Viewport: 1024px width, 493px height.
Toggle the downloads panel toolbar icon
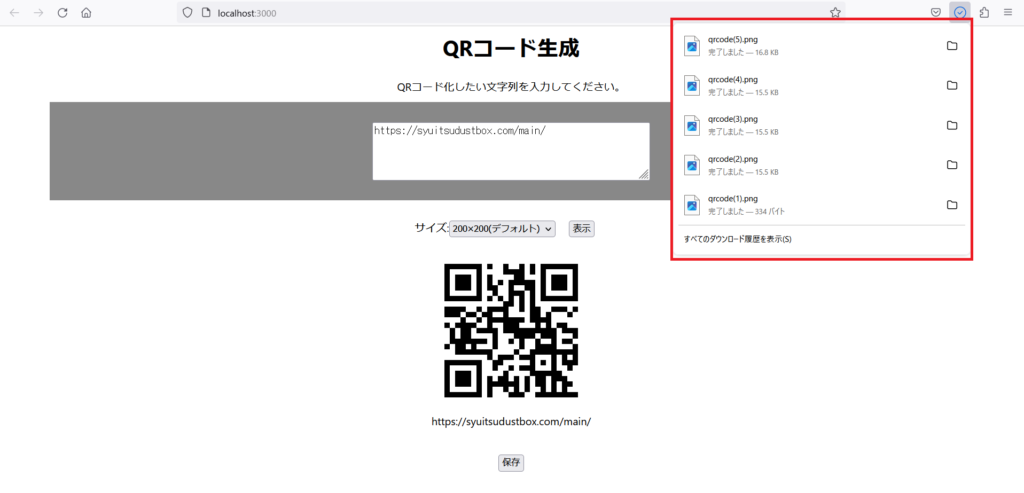(959, 12)
